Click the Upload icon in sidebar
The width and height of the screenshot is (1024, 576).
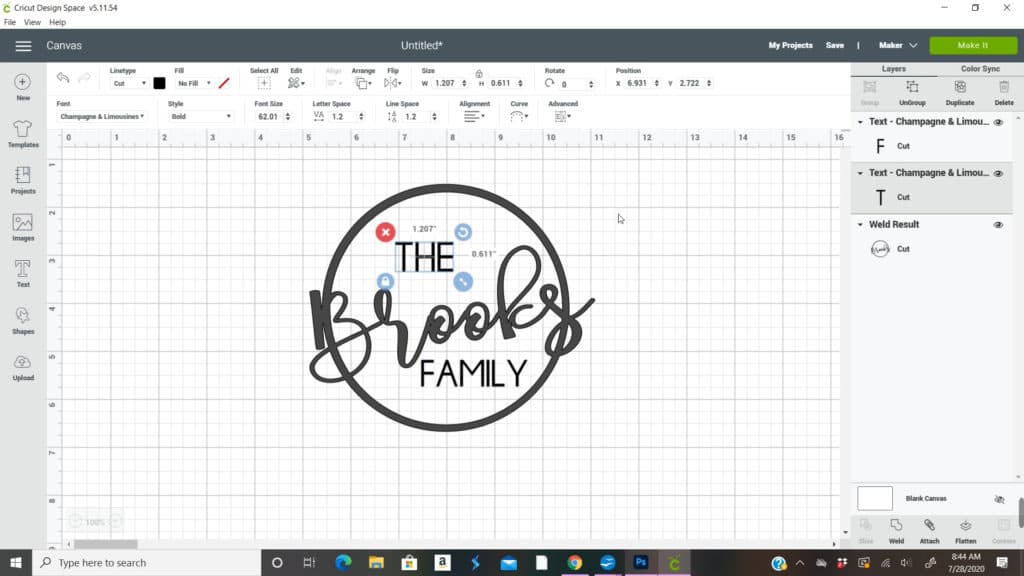[x=22, y=366]
